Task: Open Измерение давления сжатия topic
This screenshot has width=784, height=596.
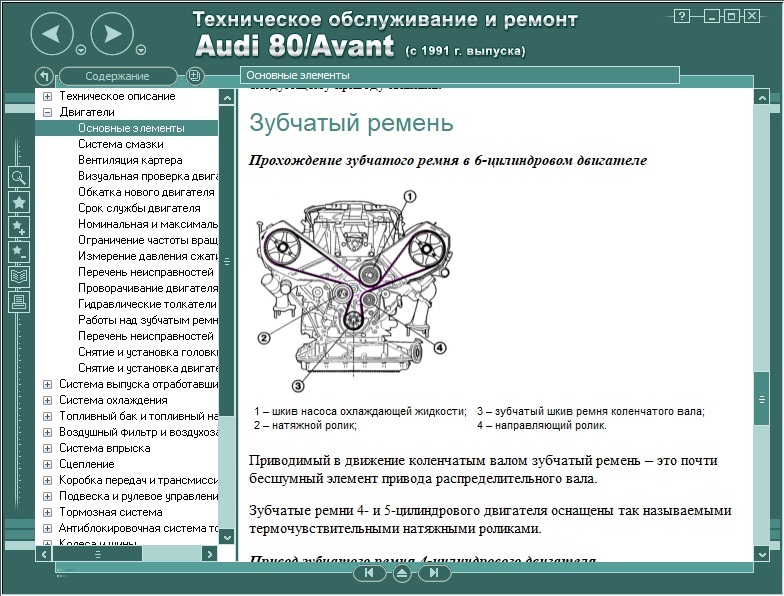Action: (x=148, y=256)
